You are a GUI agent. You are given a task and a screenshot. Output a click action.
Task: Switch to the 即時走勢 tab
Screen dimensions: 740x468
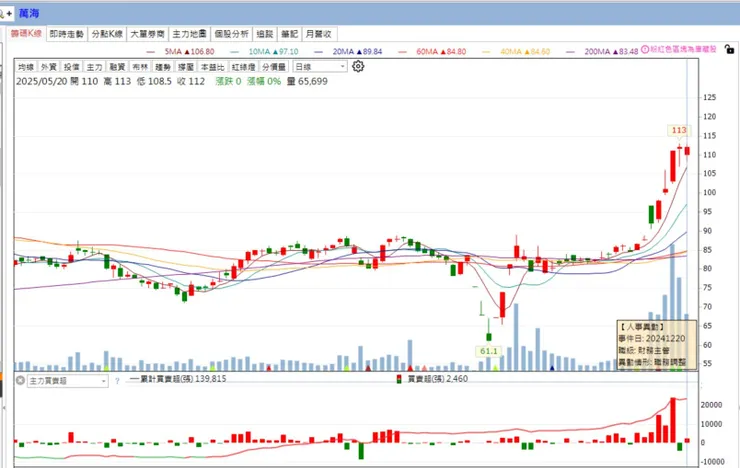[x=67, y=34]
